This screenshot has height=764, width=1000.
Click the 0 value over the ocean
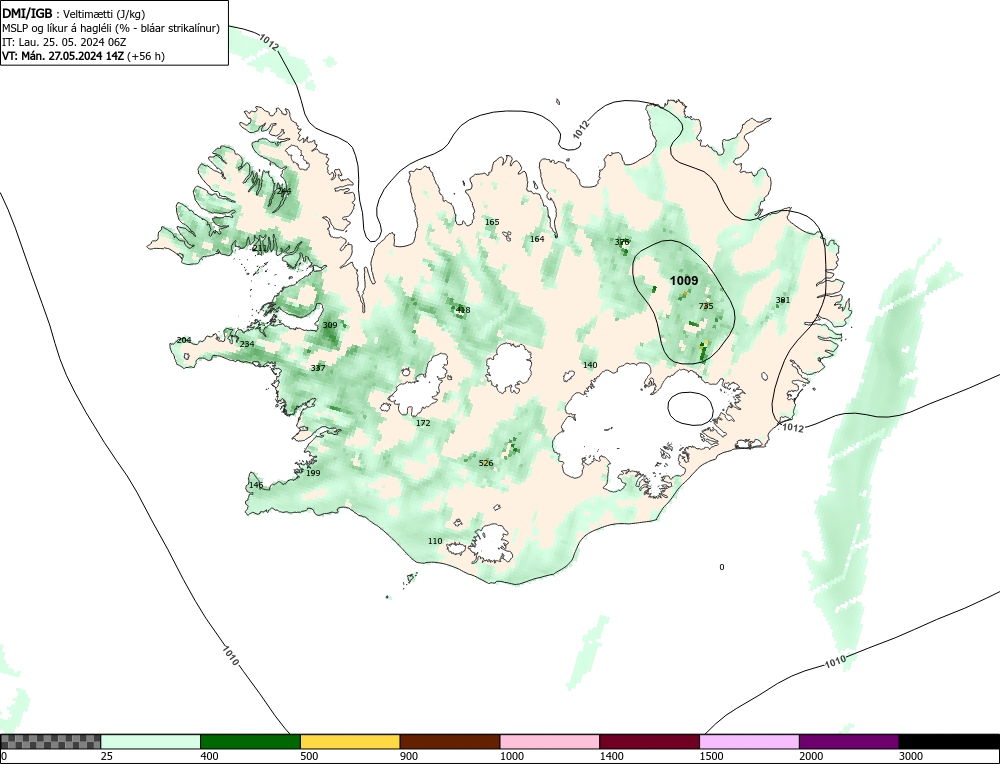pyautogui.click(x=722, y=567)
